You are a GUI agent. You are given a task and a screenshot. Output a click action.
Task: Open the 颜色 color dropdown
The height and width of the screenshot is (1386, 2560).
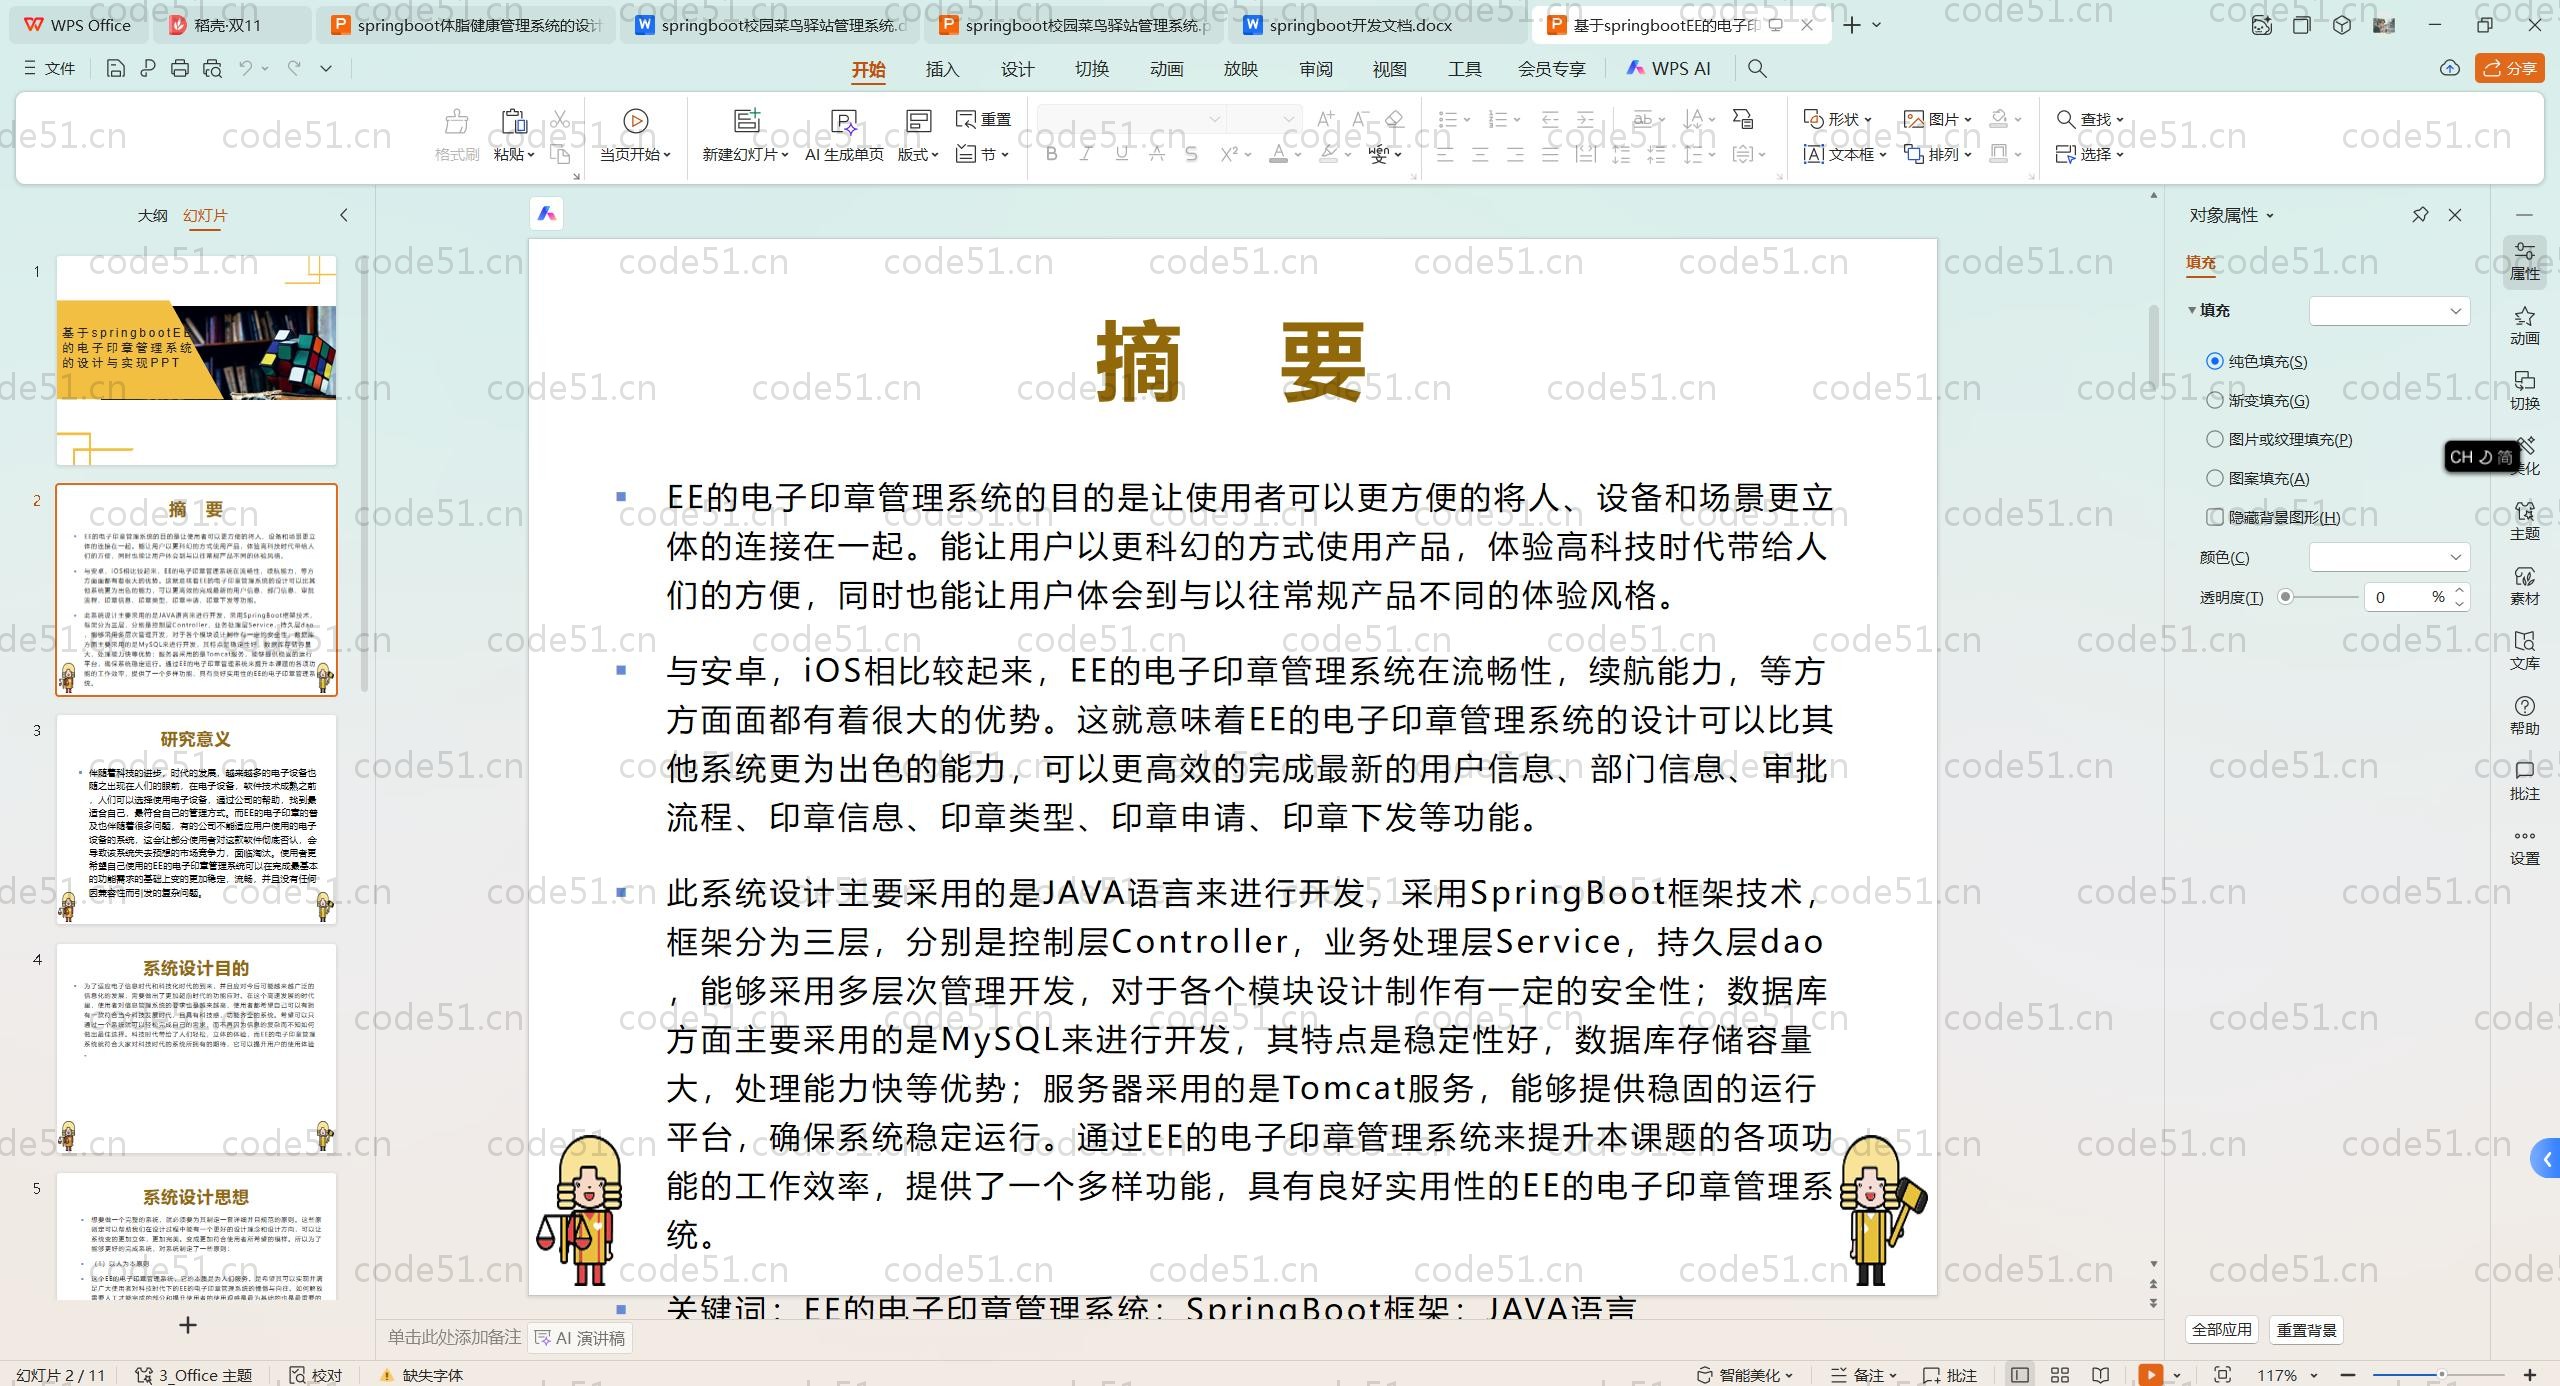click(2389, 557)
